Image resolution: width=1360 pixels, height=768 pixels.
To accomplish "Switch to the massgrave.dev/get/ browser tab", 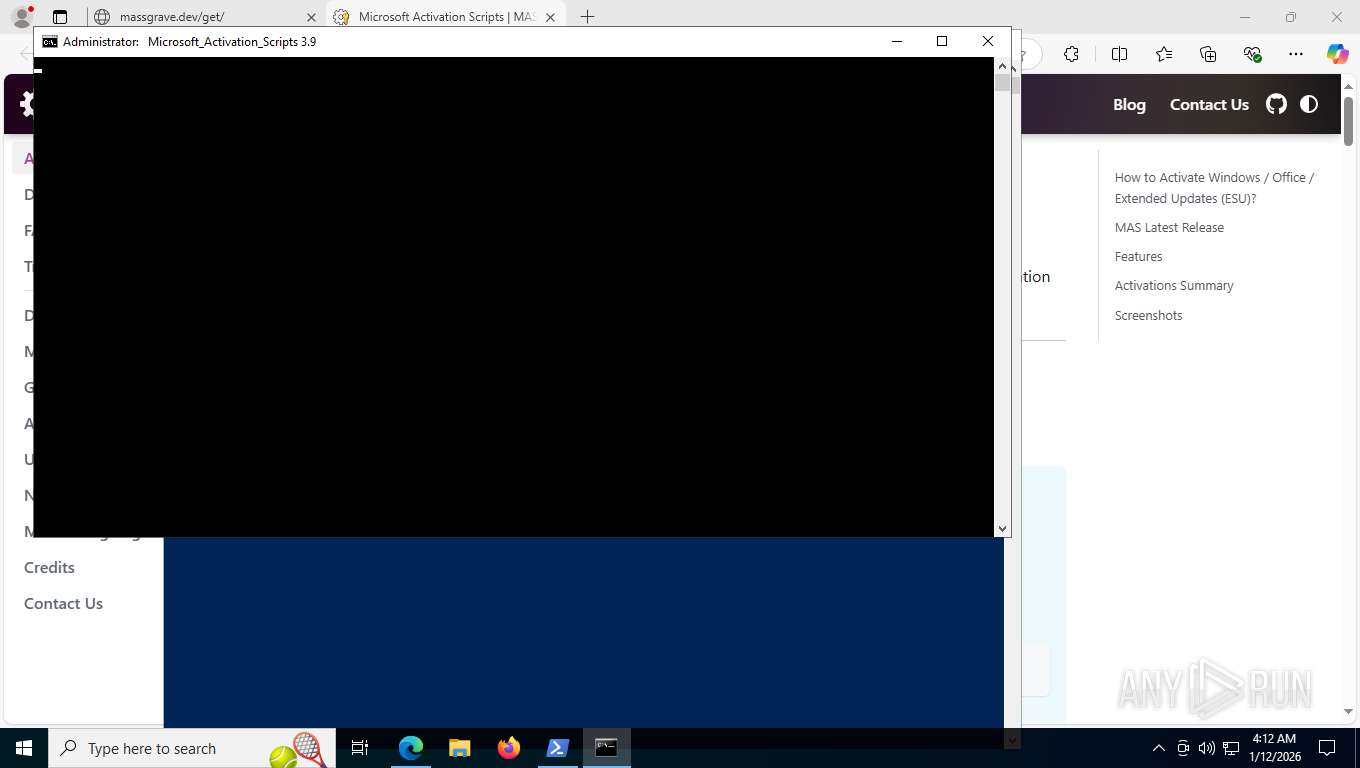I will 204,17.
